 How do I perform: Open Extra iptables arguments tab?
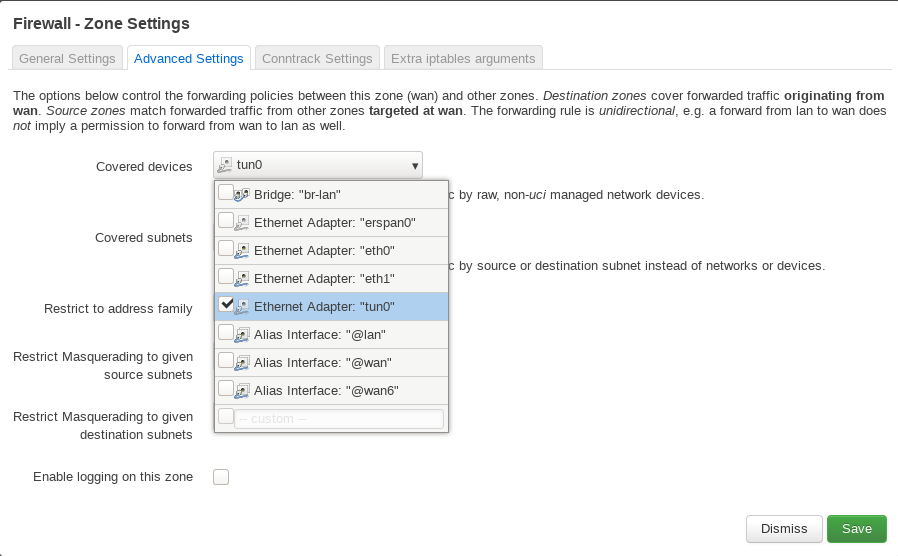tap(463, 58)
